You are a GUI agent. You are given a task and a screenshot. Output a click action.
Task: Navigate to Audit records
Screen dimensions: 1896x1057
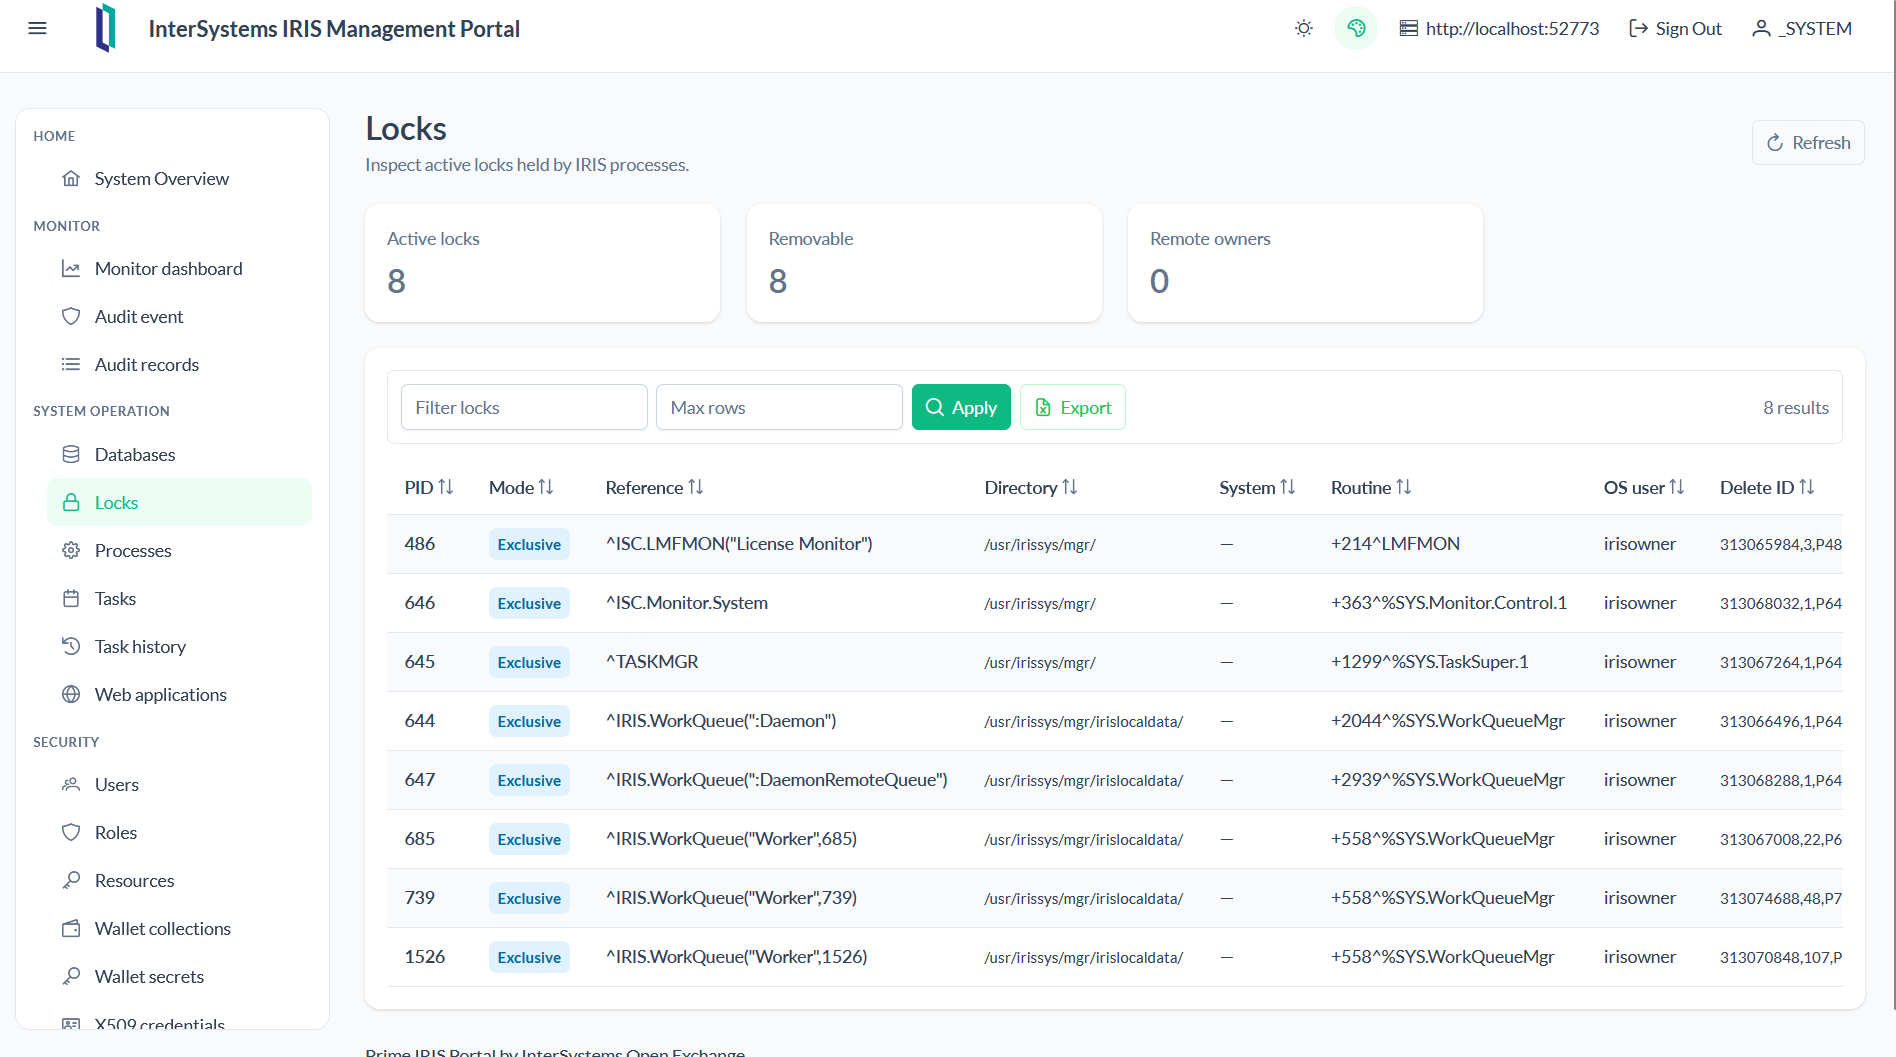click(x=179, y=364)
